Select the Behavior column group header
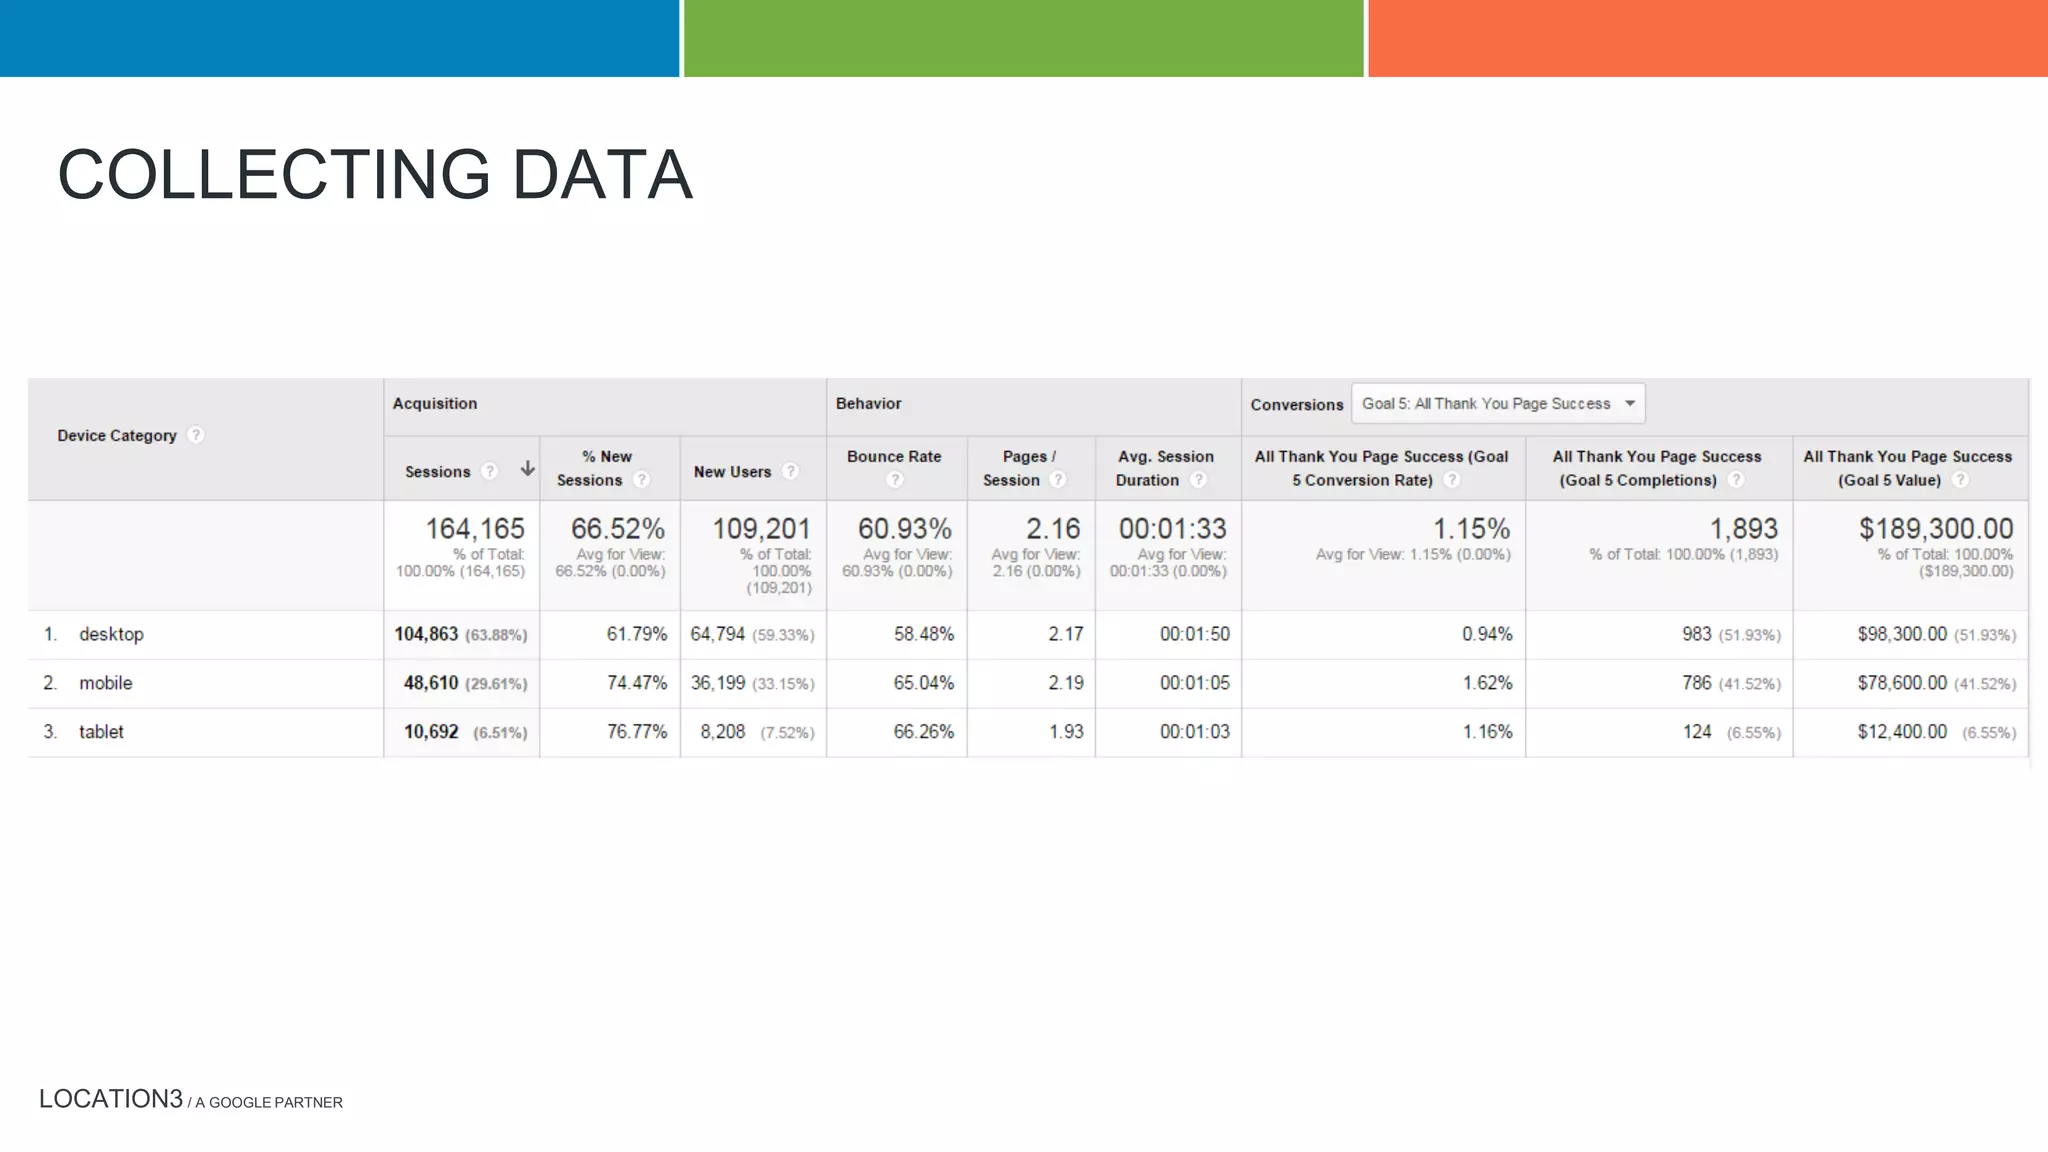 coord(868,404)
